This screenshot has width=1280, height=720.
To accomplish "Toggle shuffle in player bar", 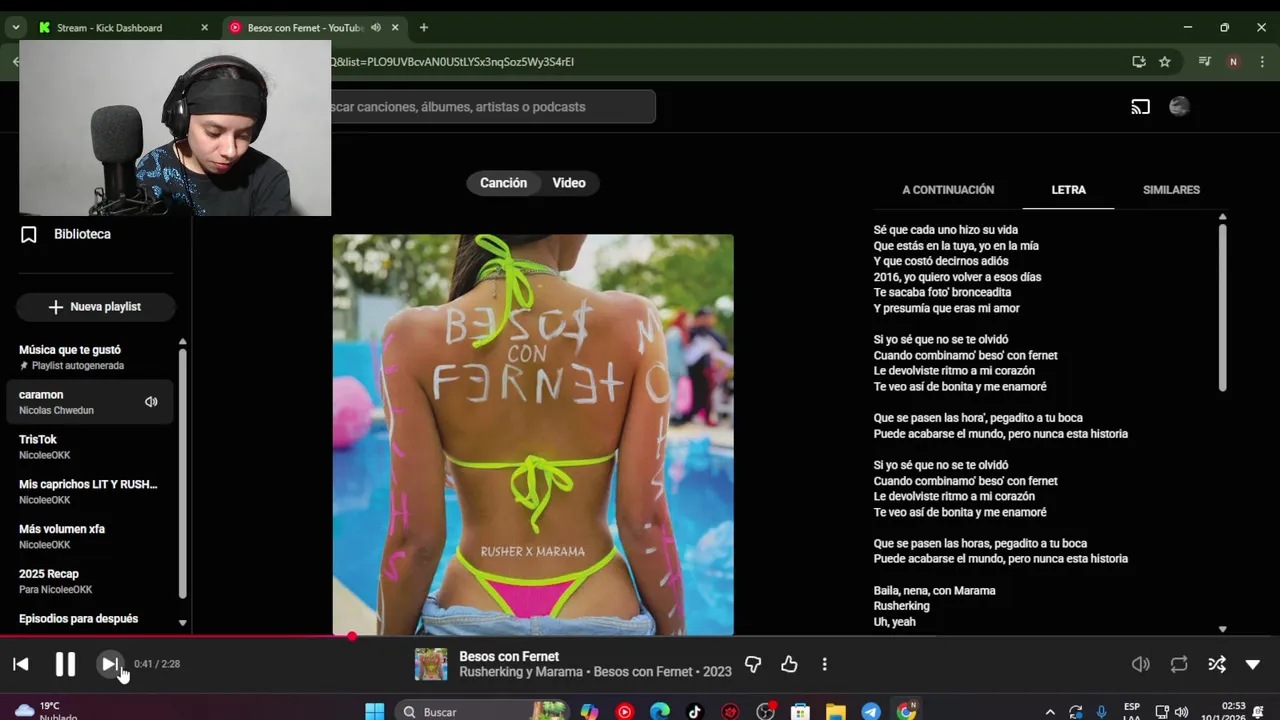I will 1217,664.
